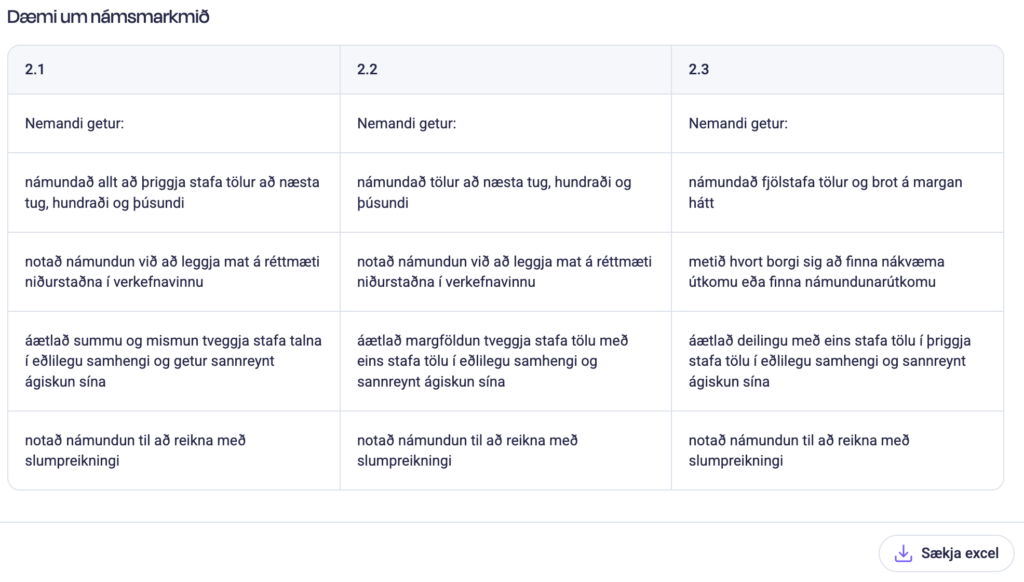Select the 2.3 column header
1024x582 pixels.
(699, 70)
